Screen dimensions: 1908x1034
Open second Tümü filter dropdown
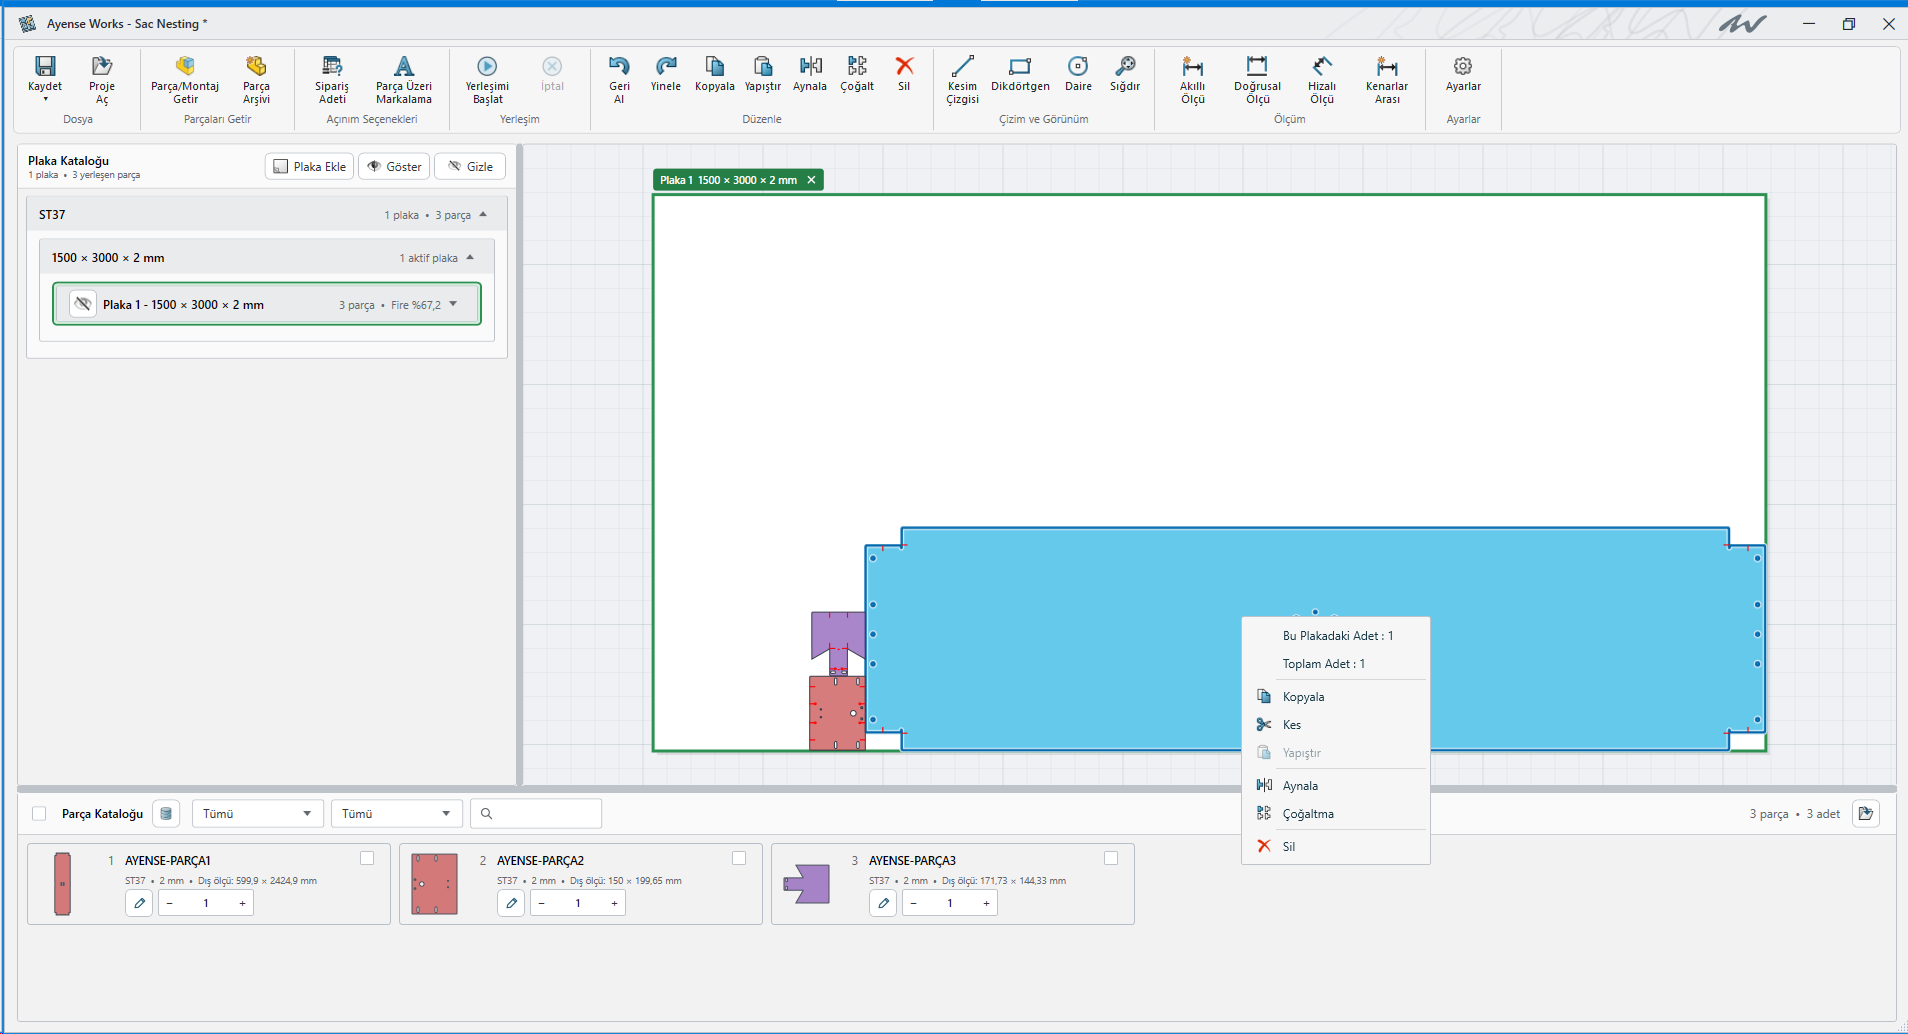click(397, 813)
